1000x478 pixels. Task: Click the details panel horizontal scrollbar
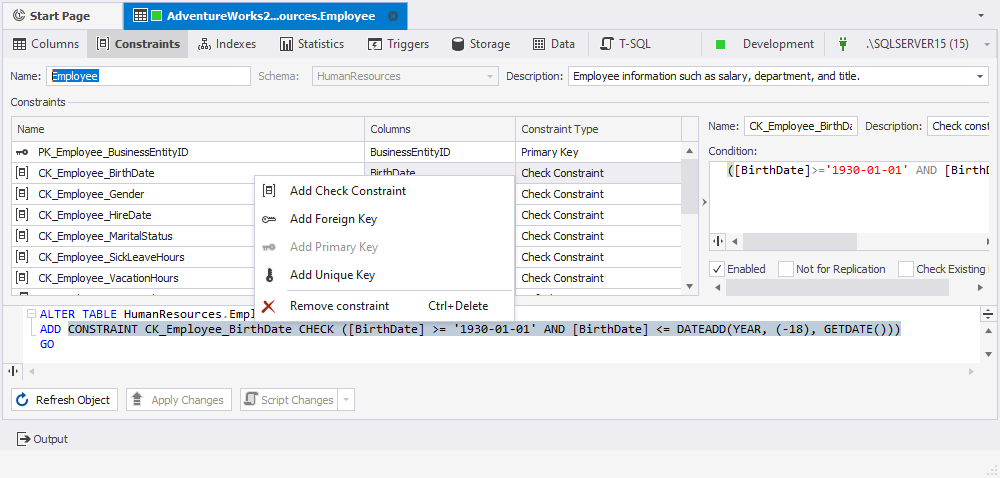click(837, 288)
